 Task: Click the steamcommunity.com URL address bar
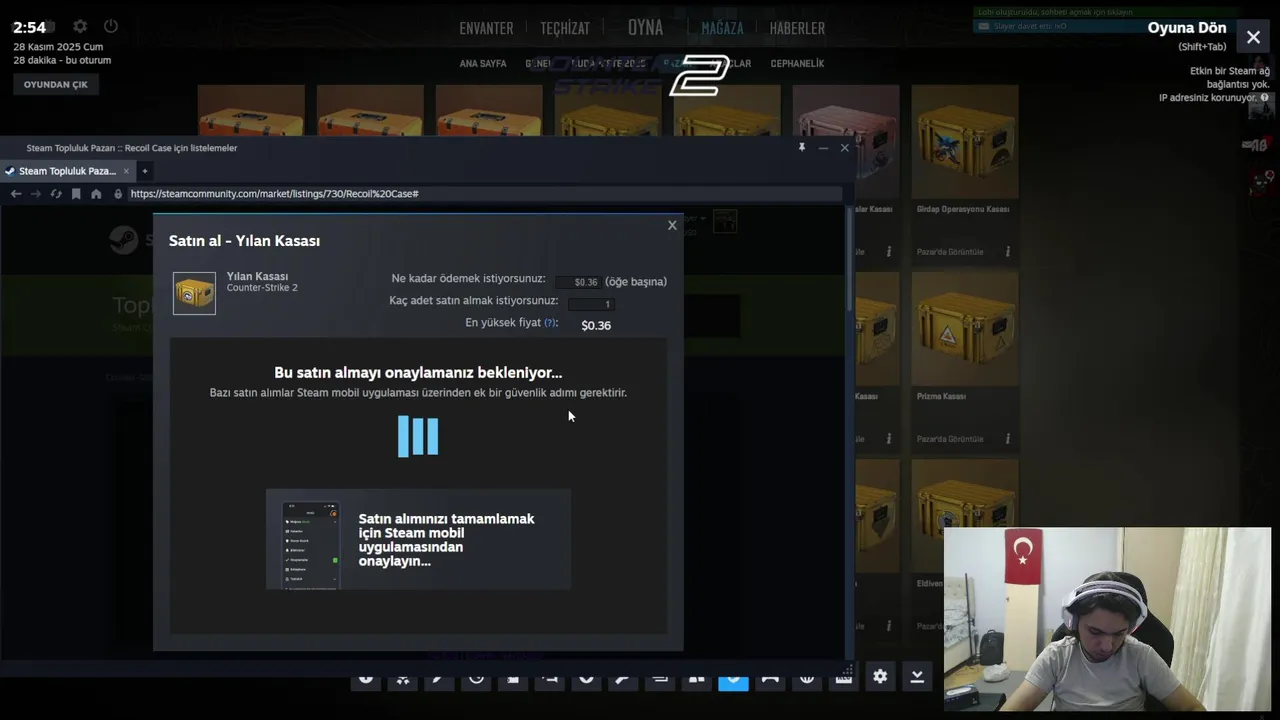tap(484, 194)
